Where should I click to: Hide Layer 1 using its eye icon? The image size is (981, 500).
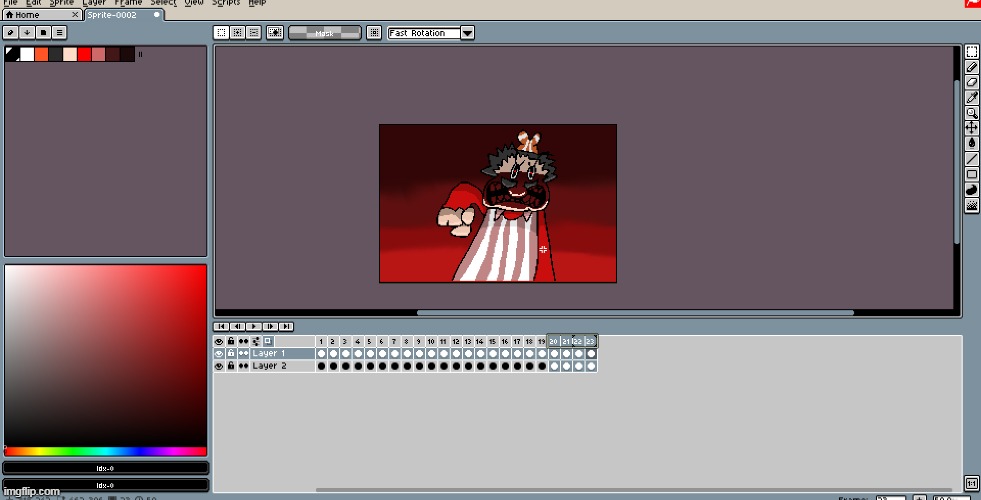219,354
